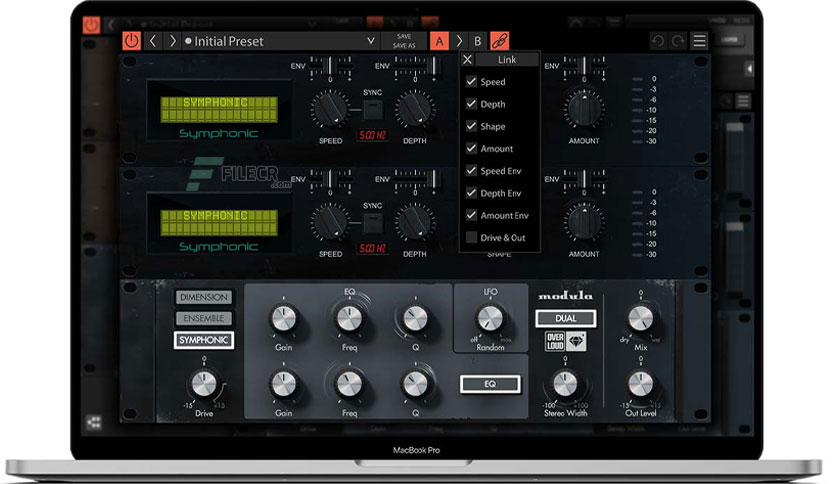Click top unit depth ENV slider

click(415, 67)
